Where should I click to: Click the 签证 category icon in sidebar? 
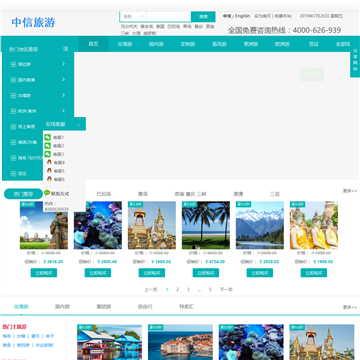13,174
